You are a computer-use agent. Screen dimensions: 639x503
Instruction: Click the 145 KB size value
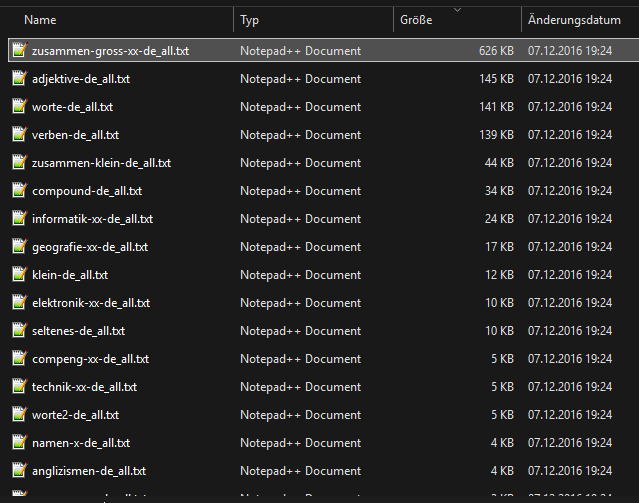[496, 79]
